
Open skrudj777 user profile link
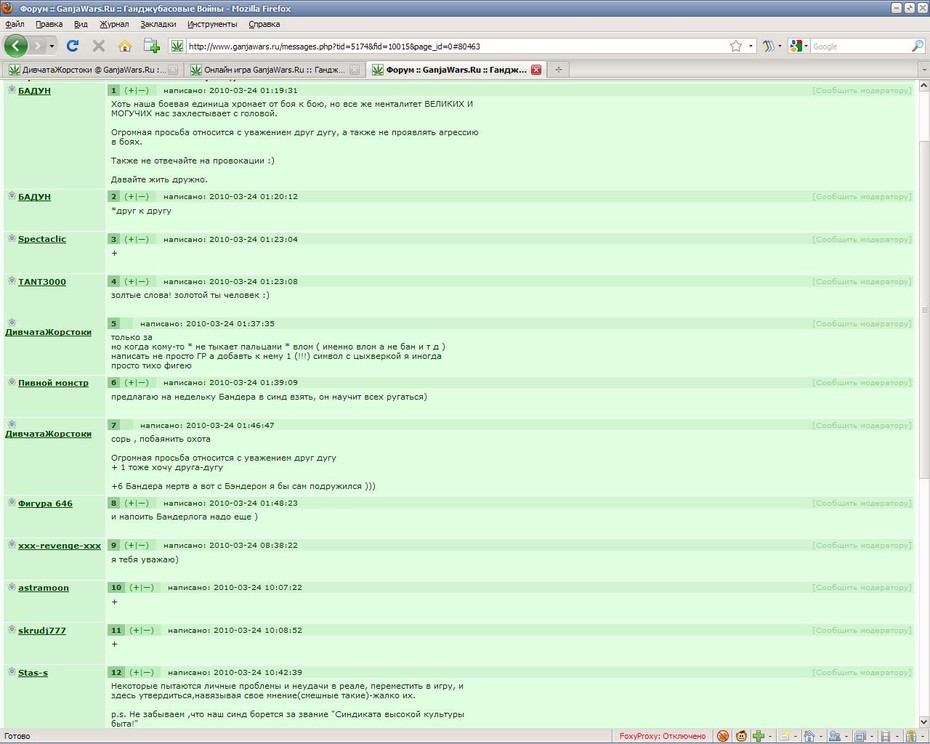coord(42,631)
